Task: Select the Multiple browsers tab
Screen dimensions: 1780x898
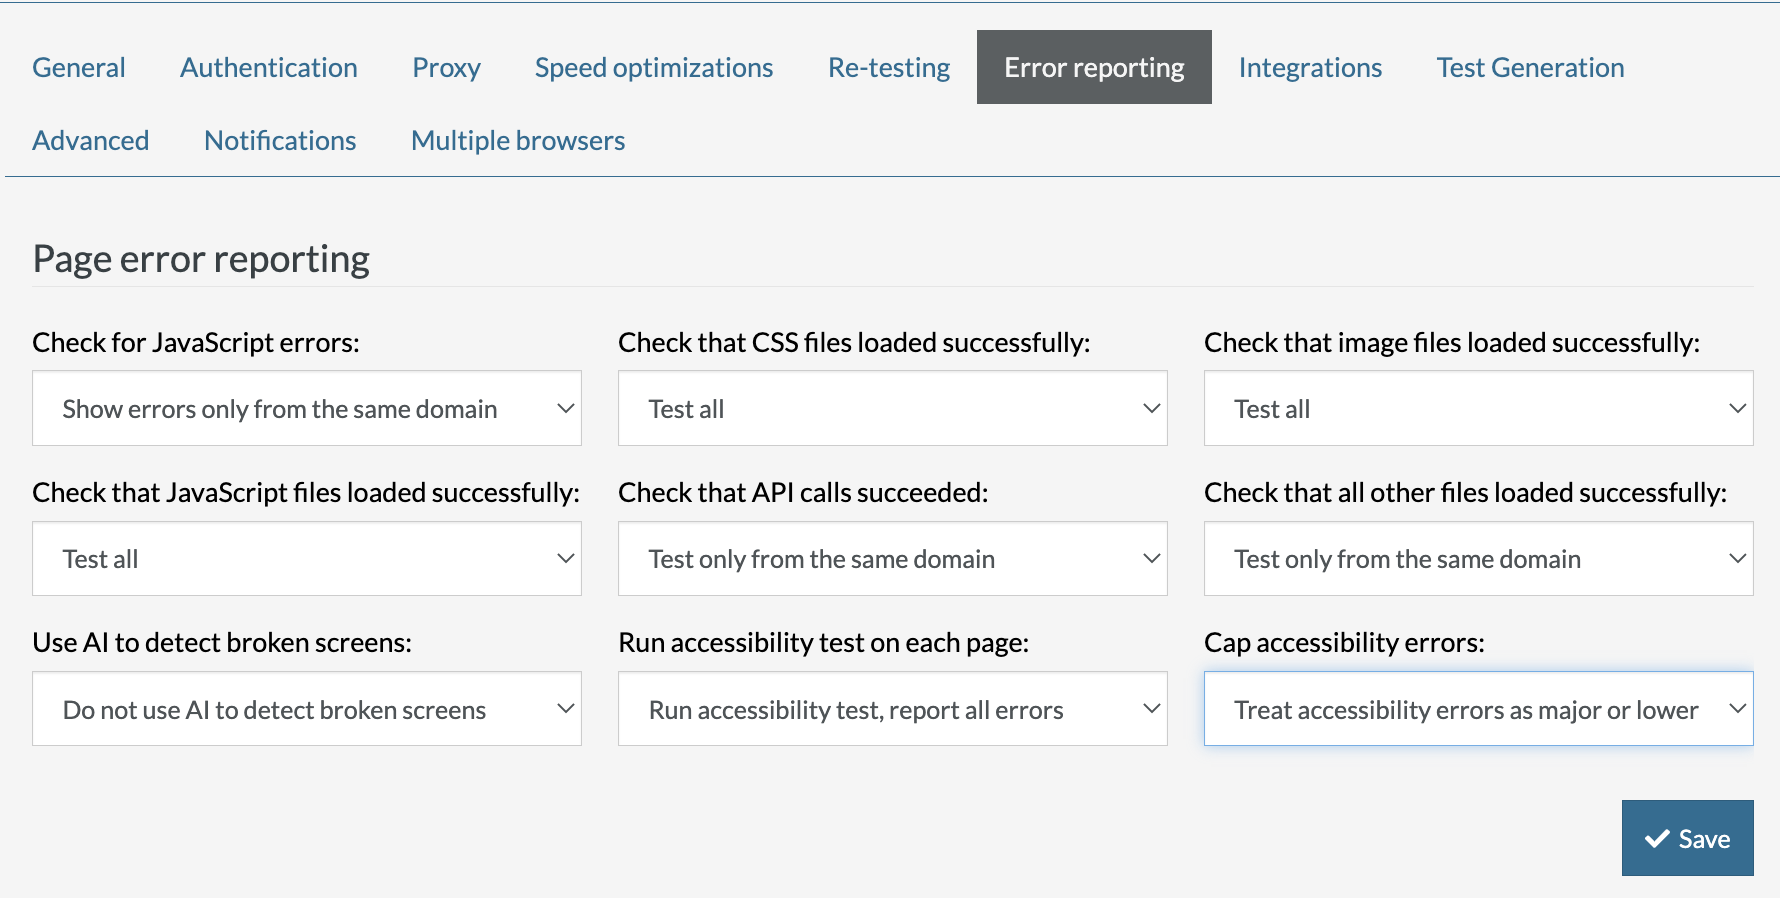Action: (x=518, y=141)
